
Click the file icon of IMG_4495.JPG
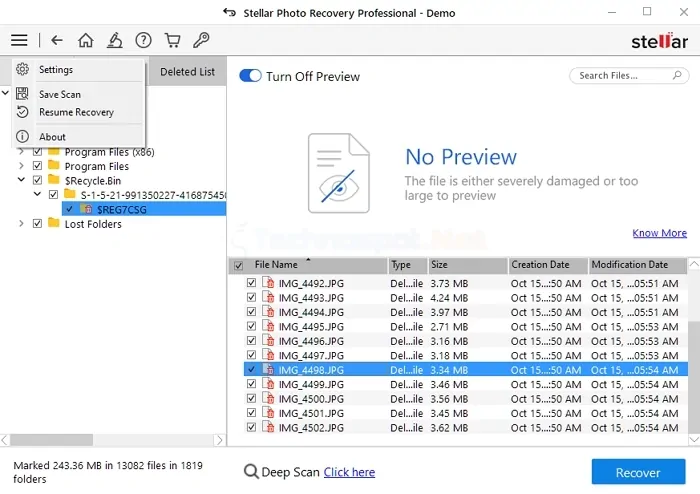[268, 326]
